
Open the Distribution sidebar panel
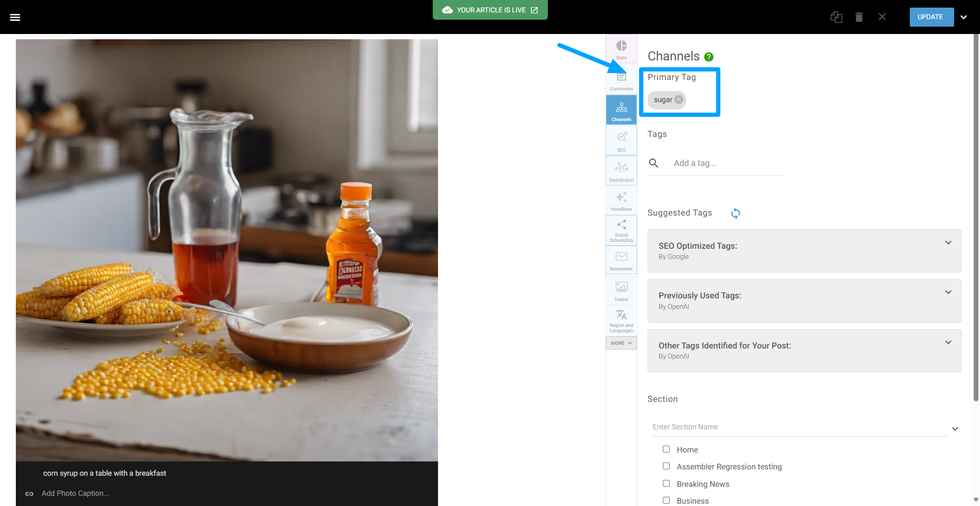(x=621, y=170)
